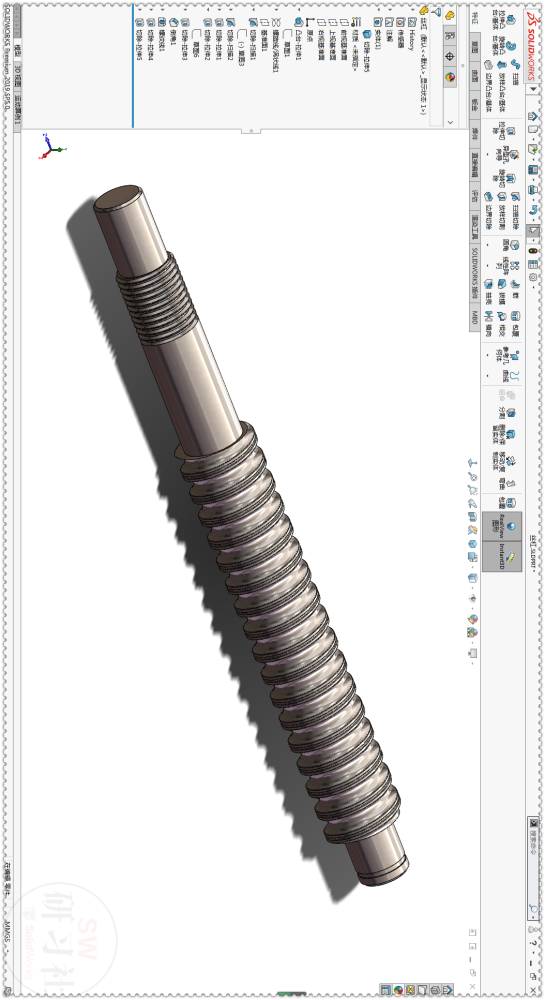Image resolution: width=545 pixels, height=1000 pixels.
Task: Switch to the 评估 ribbon tab
Action: [475, 195]
